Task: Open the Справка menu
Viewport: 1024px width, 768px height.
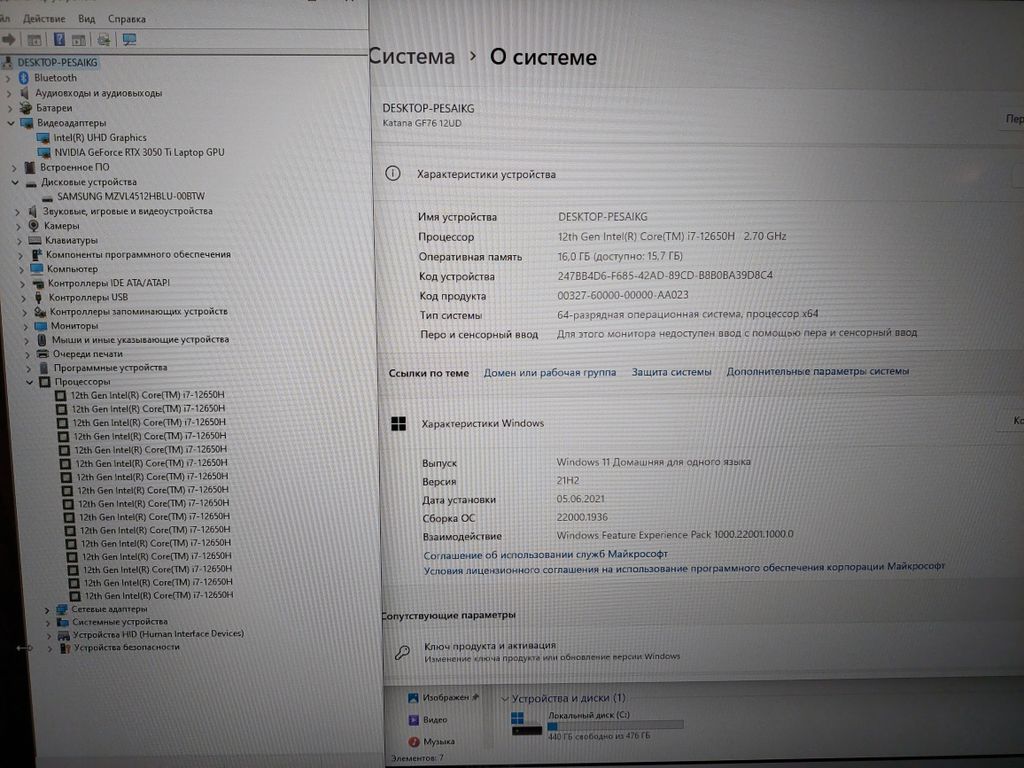Action: 126,19
